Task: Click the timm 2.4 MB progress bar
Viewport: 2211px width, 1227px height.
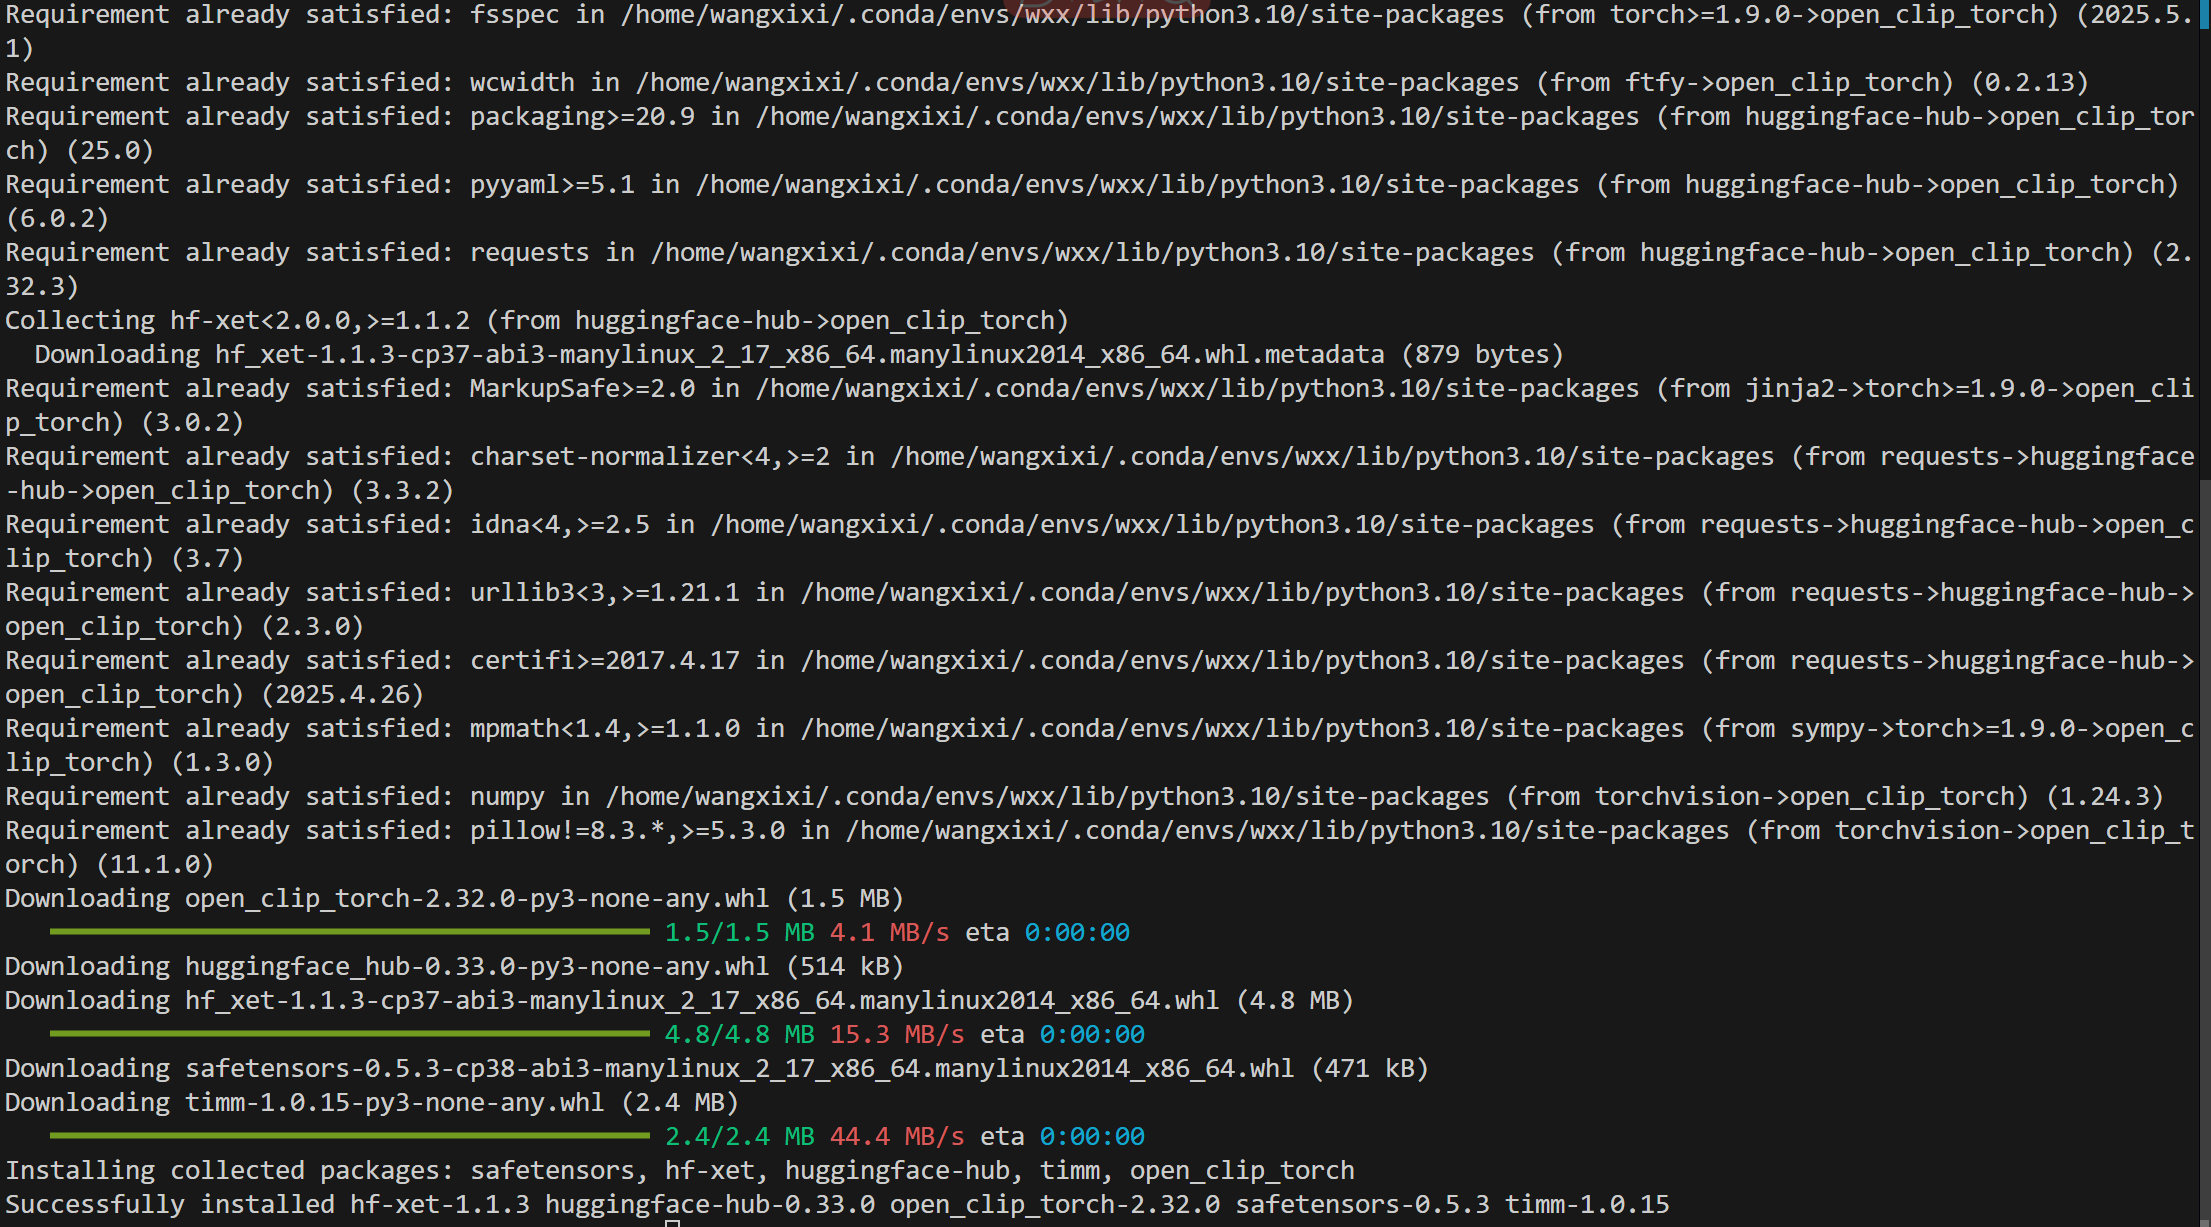Action: [349, 1136]
